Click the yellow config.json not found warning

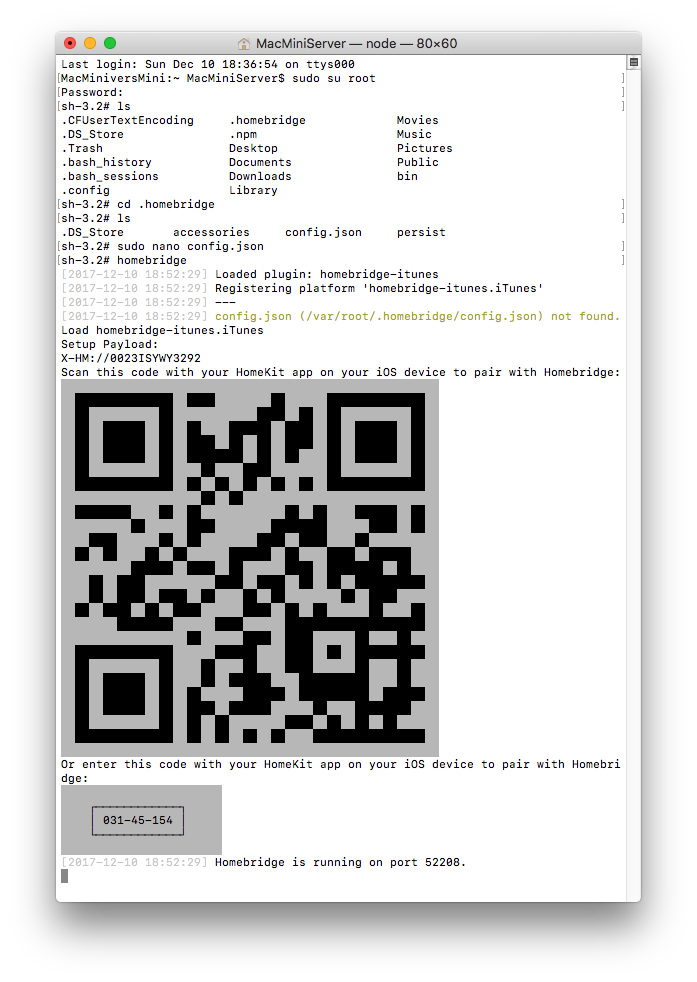click(x=417, y=316)
